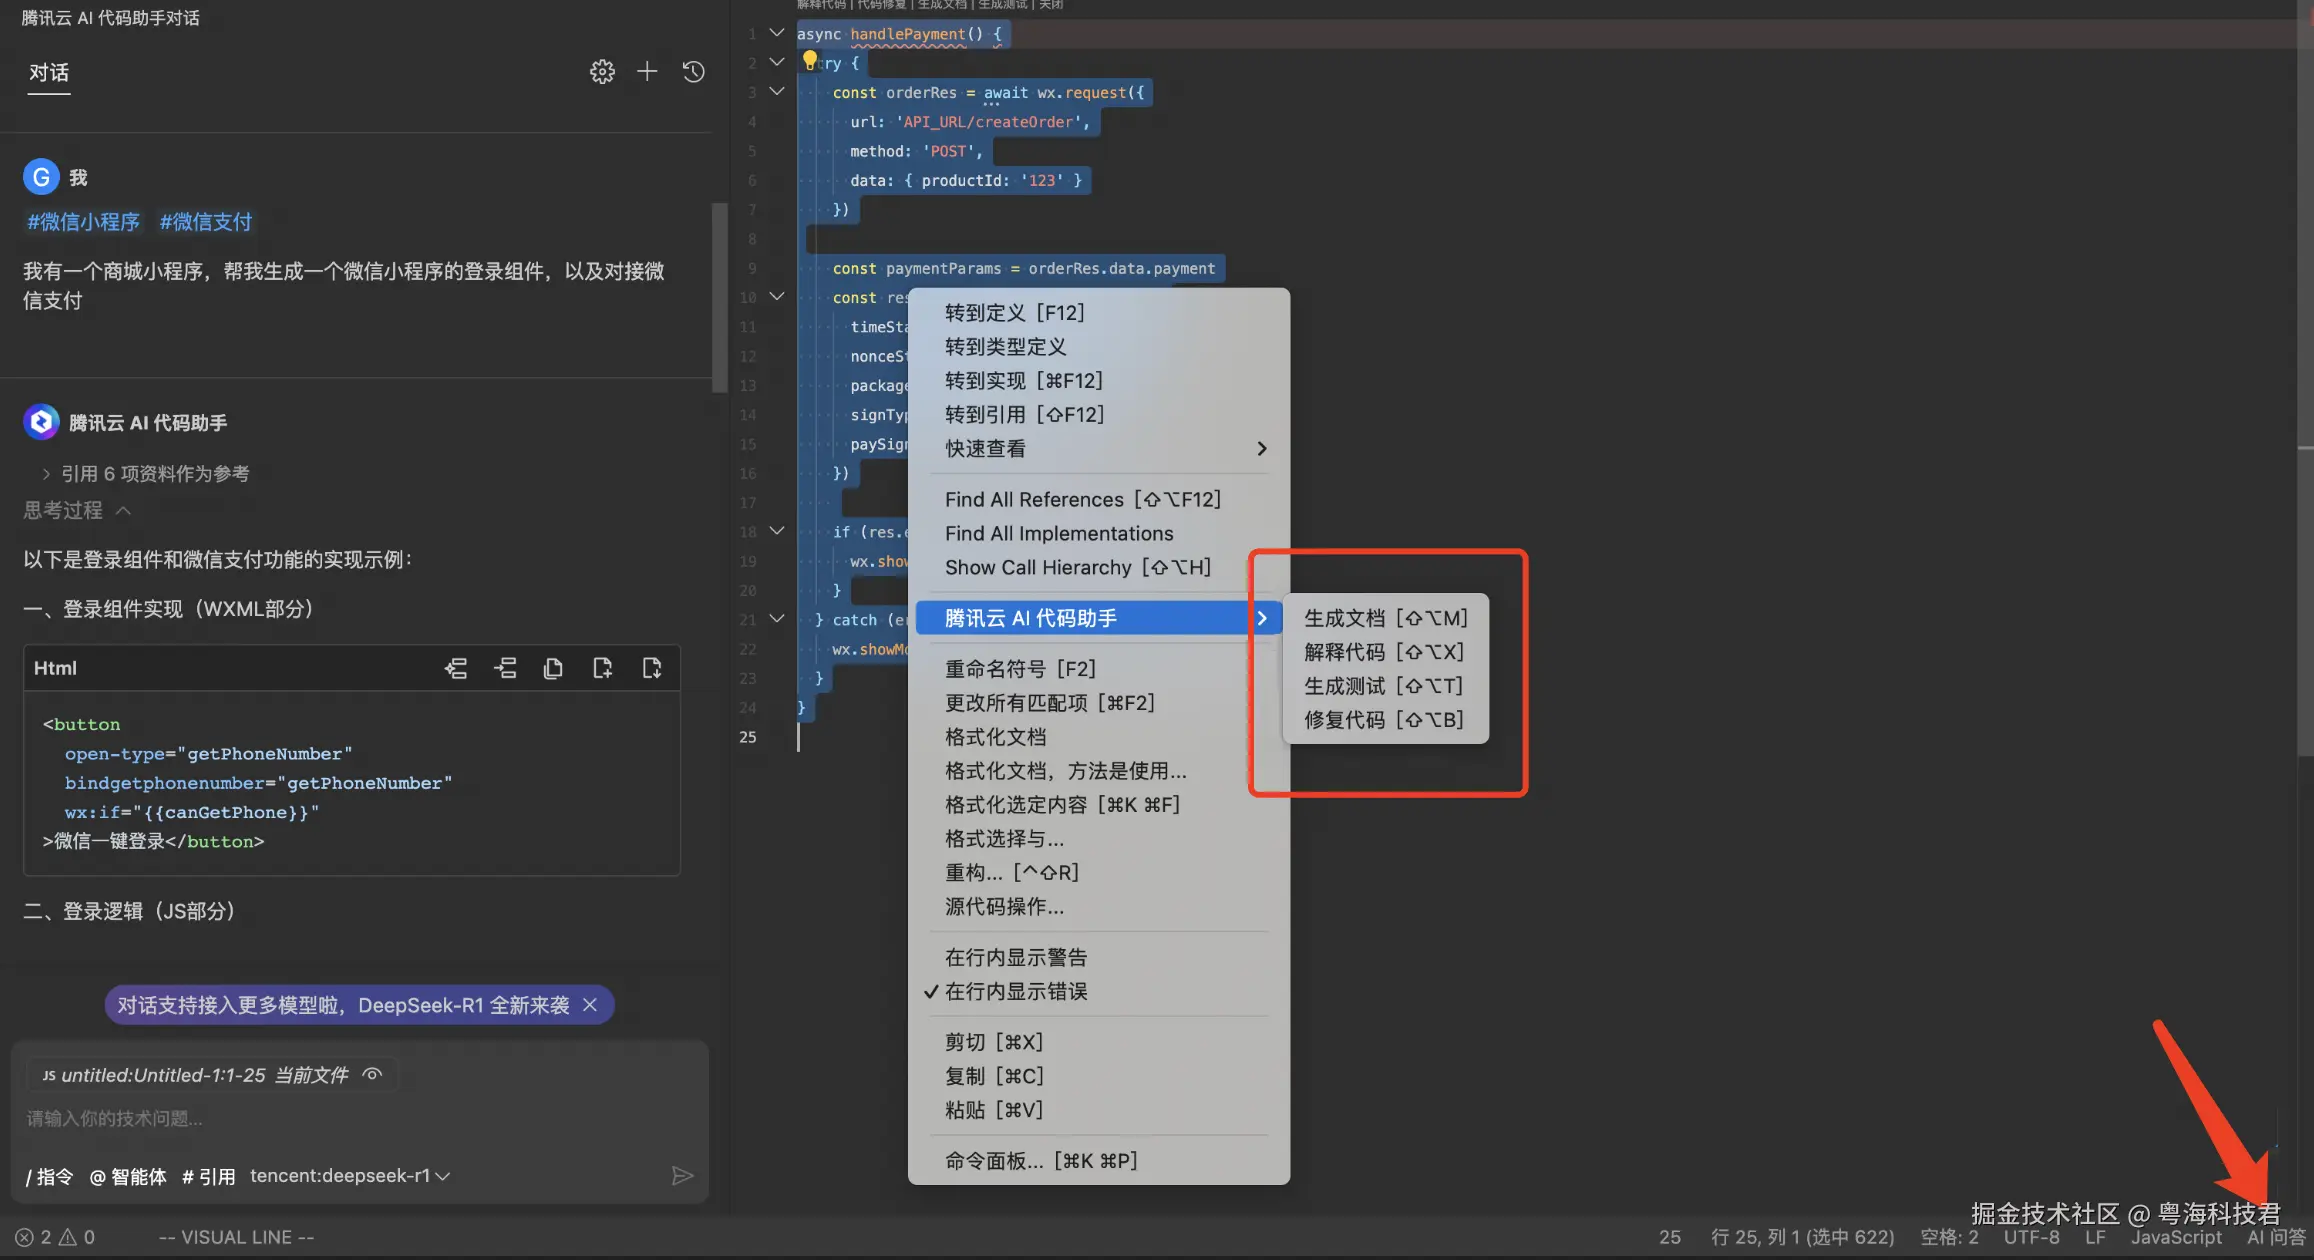Click the technical question input field
Image resolution: width=2314 pixels, height=1260 pixels.
(x=340, y=1118)
